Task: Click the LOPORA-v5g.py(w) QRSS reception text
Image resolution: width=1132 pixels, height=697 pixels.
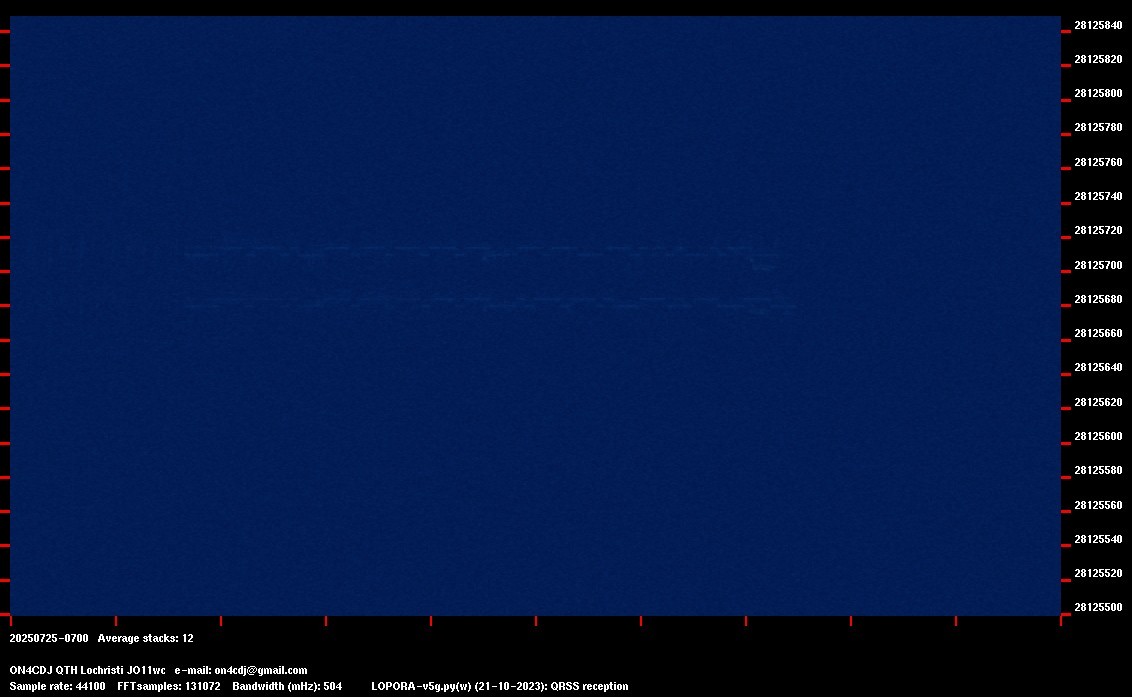Action: point(500,686)
